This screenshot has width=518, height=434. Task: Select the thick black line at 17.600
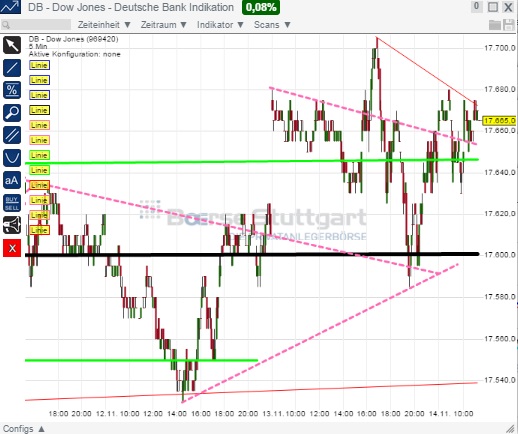coord(252,255)
